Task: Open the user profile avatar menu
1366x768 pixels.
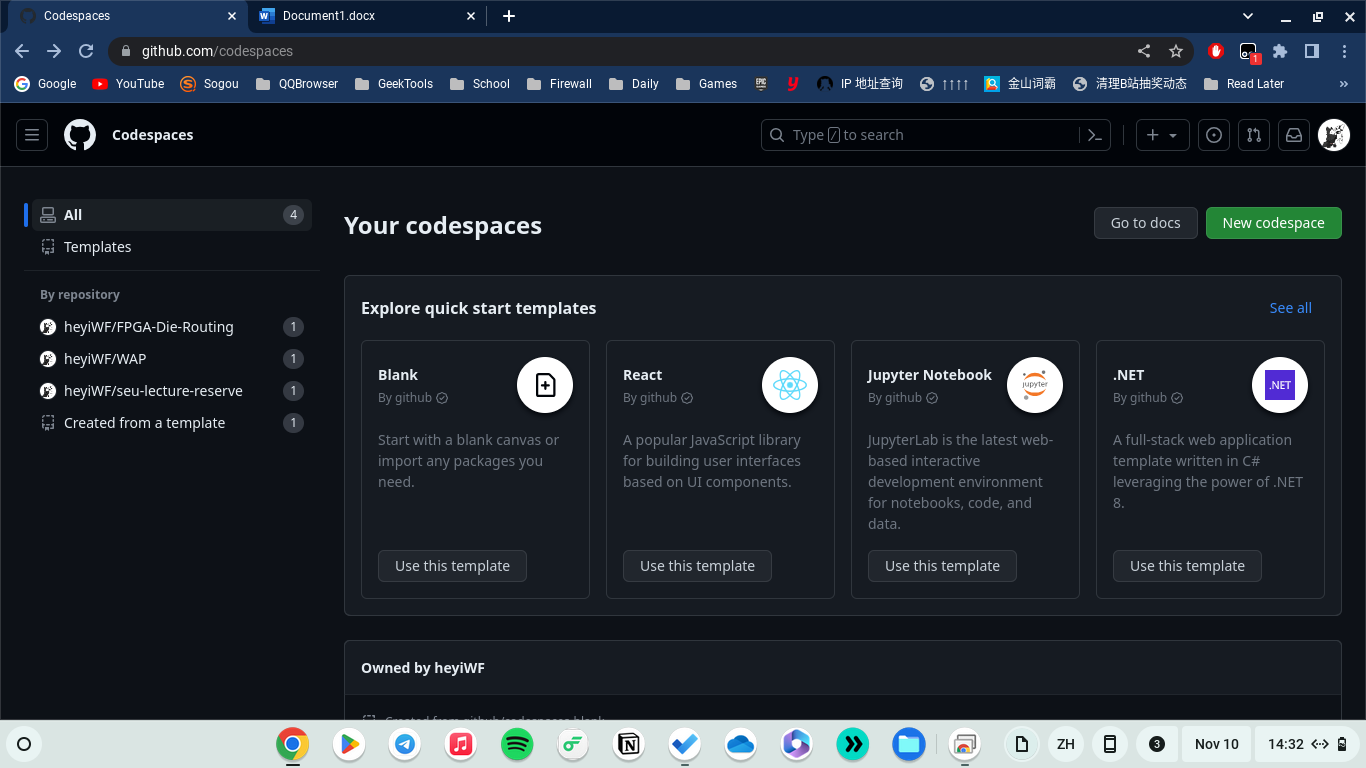Action: (x=1334, y=135)
